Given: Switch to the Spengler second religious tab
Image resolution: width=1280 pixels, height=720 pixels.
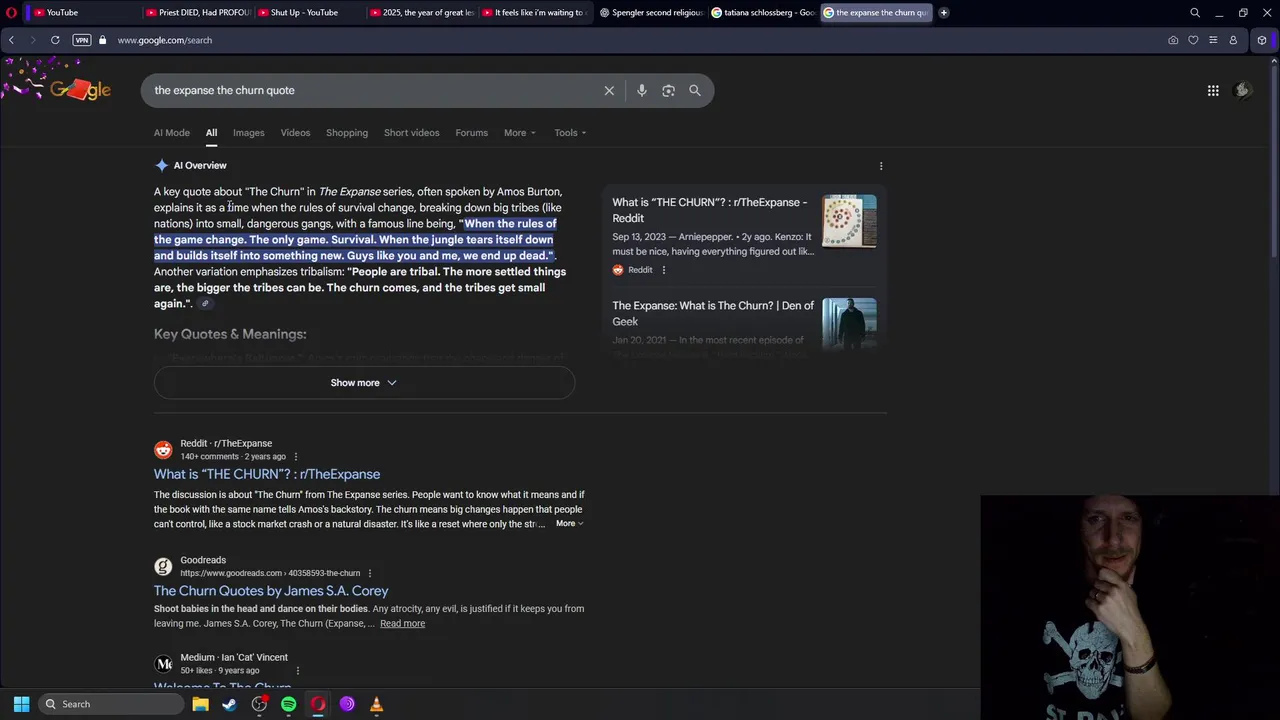Looking at the screenshot, I should click(x=651, y=13).
